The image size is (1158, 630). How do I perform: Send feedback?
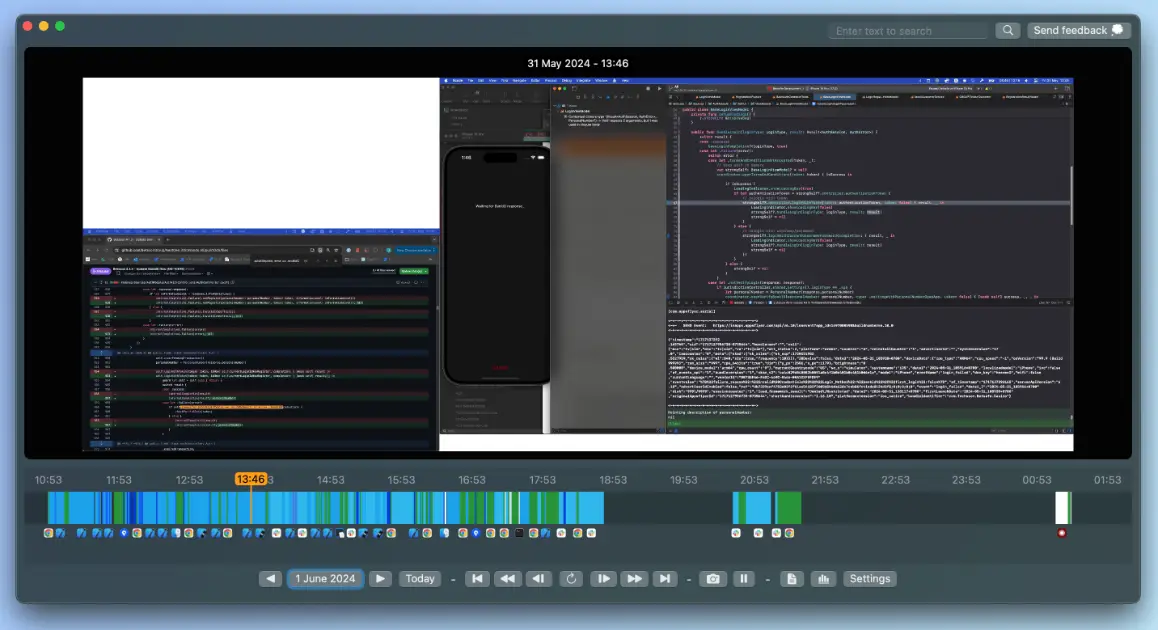click(x=1078, y=29)
